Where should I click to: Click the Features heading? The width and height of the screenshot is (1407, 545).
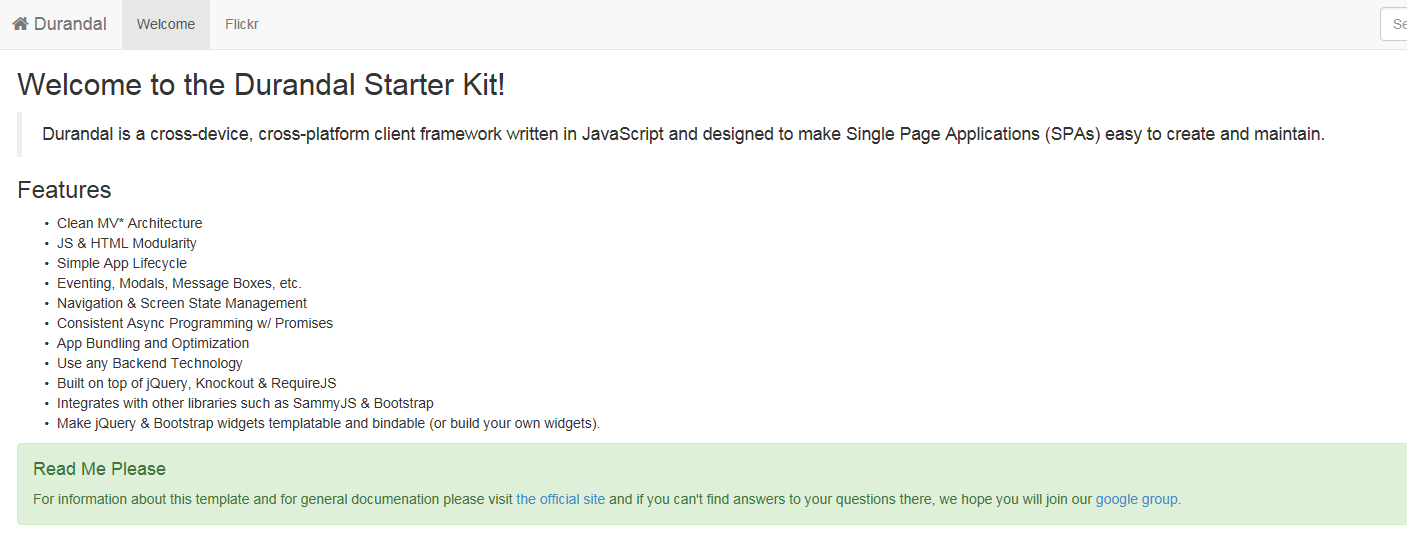[x=64, y=190]
